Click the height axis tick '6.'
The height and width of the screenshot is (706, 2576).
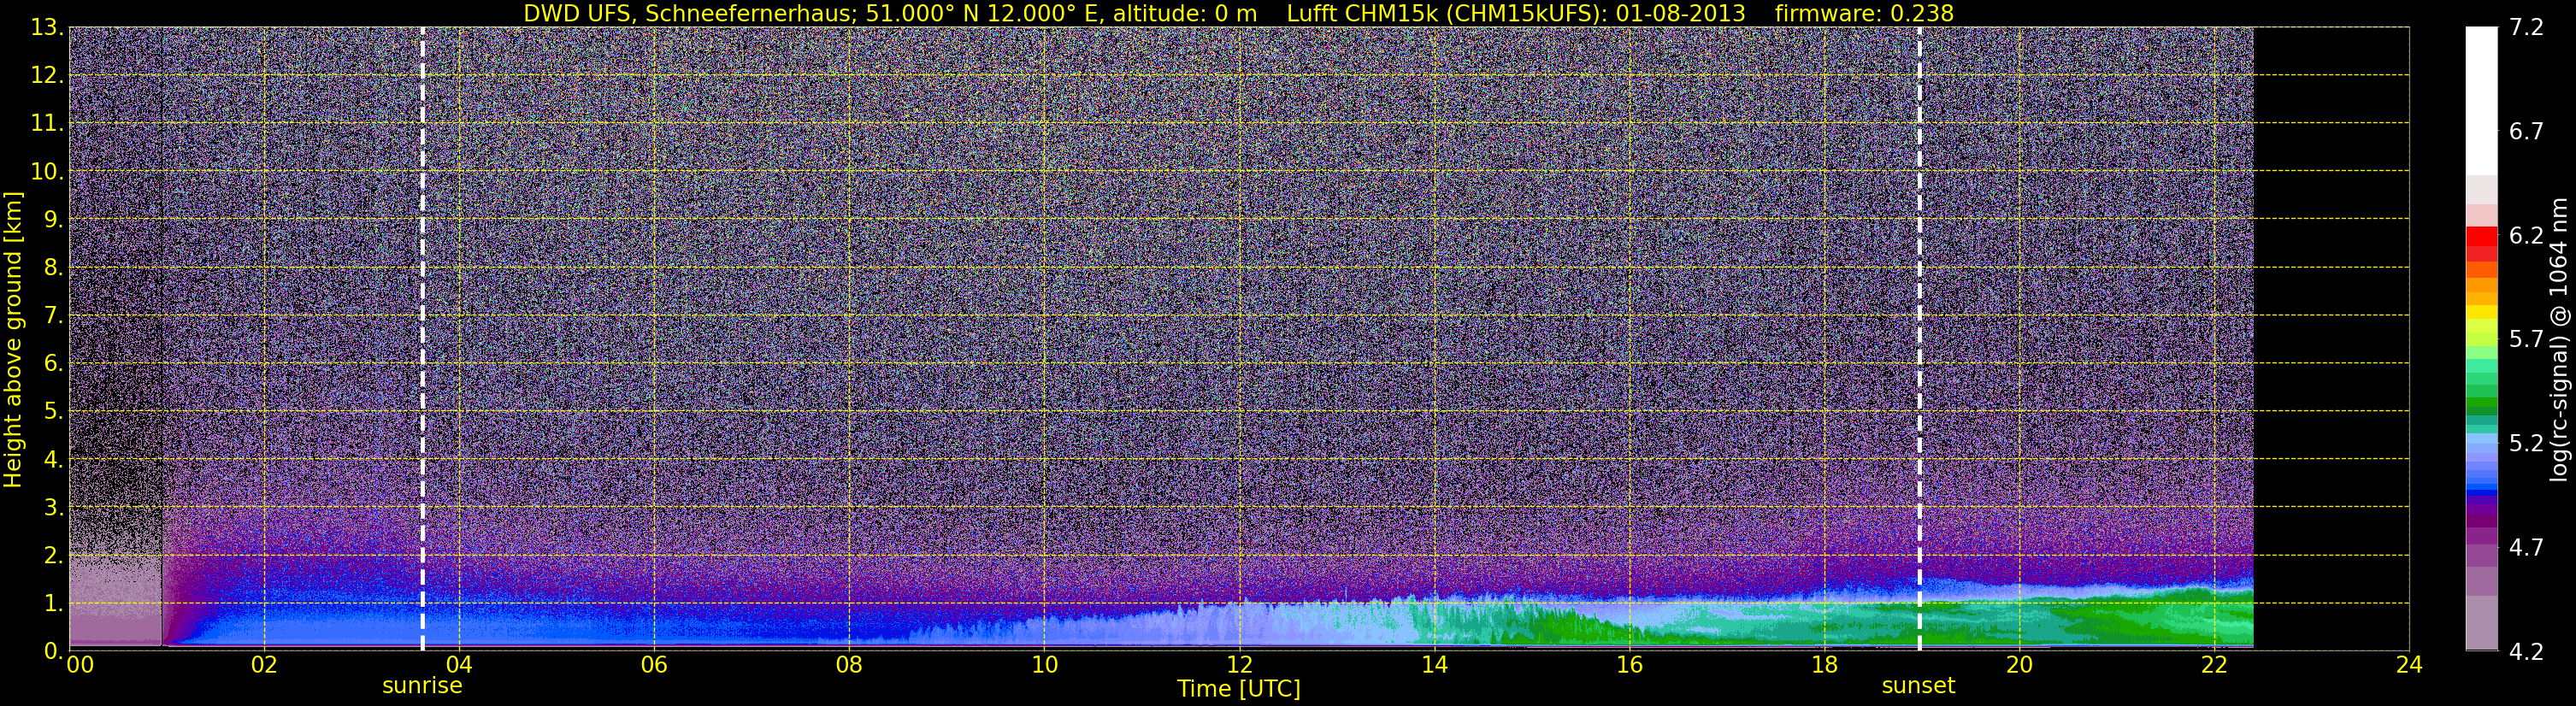52,363
